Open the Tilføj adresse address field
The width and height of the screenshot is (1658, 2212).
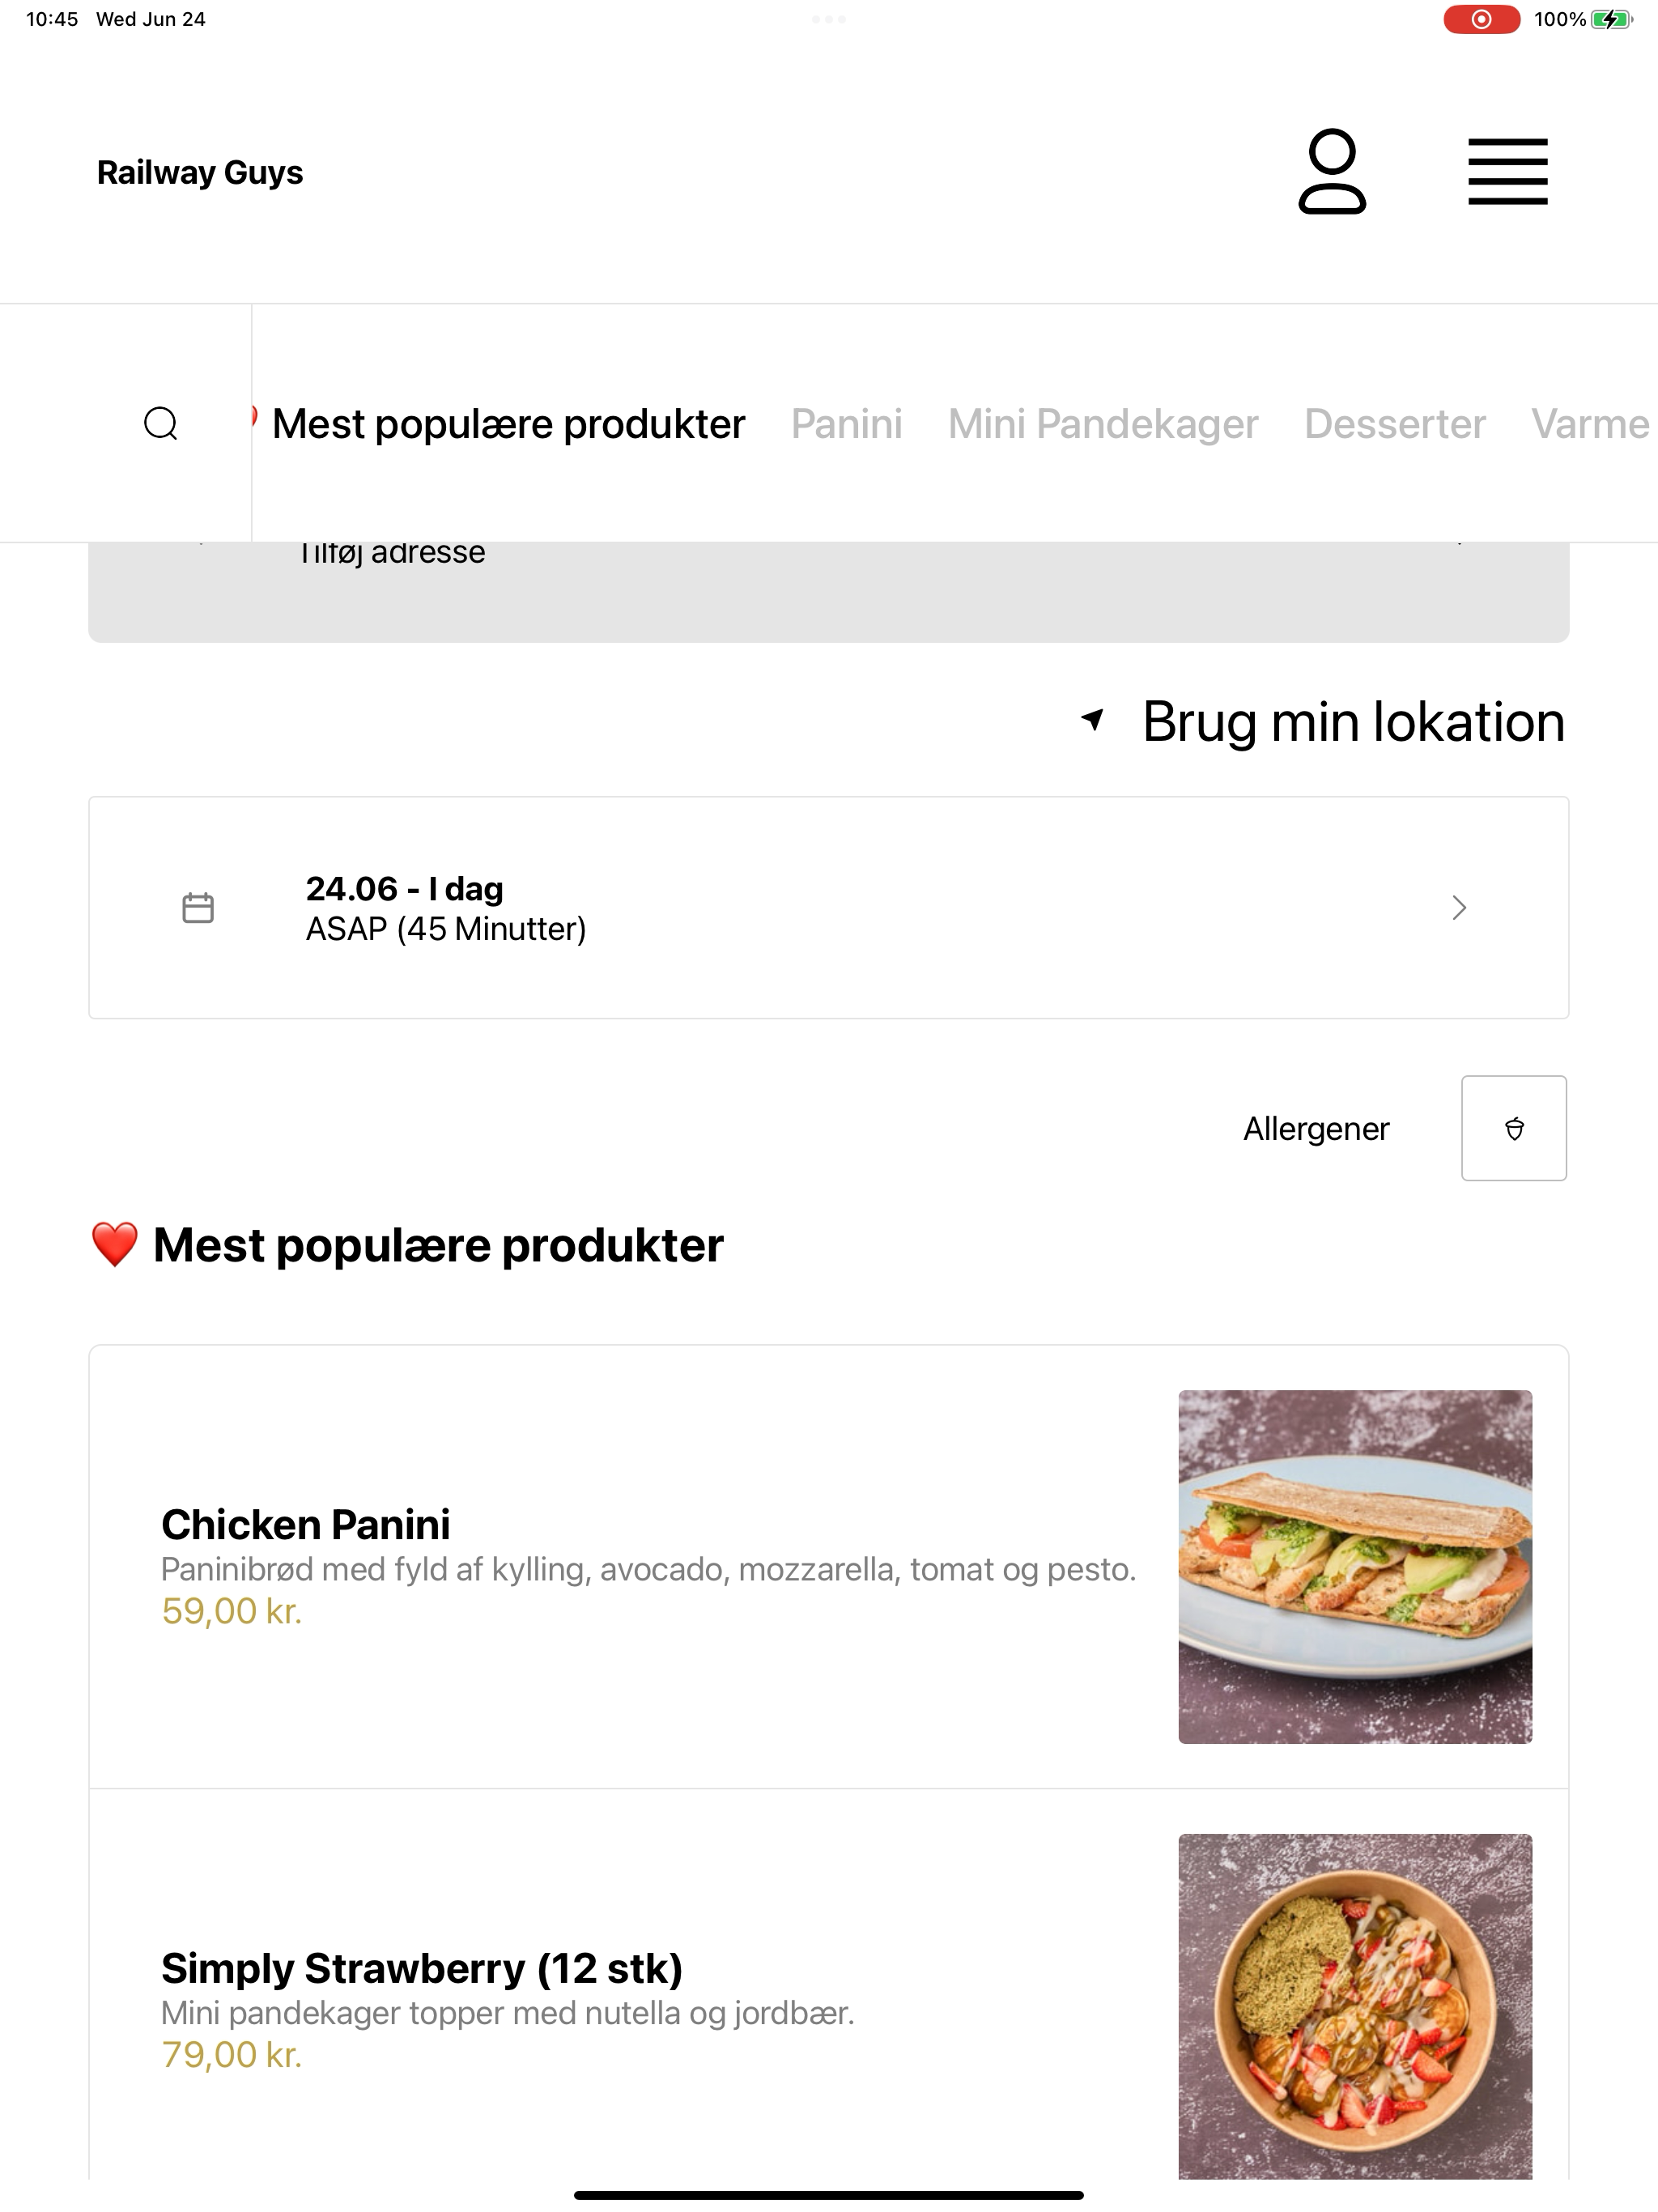coord(828,590)
